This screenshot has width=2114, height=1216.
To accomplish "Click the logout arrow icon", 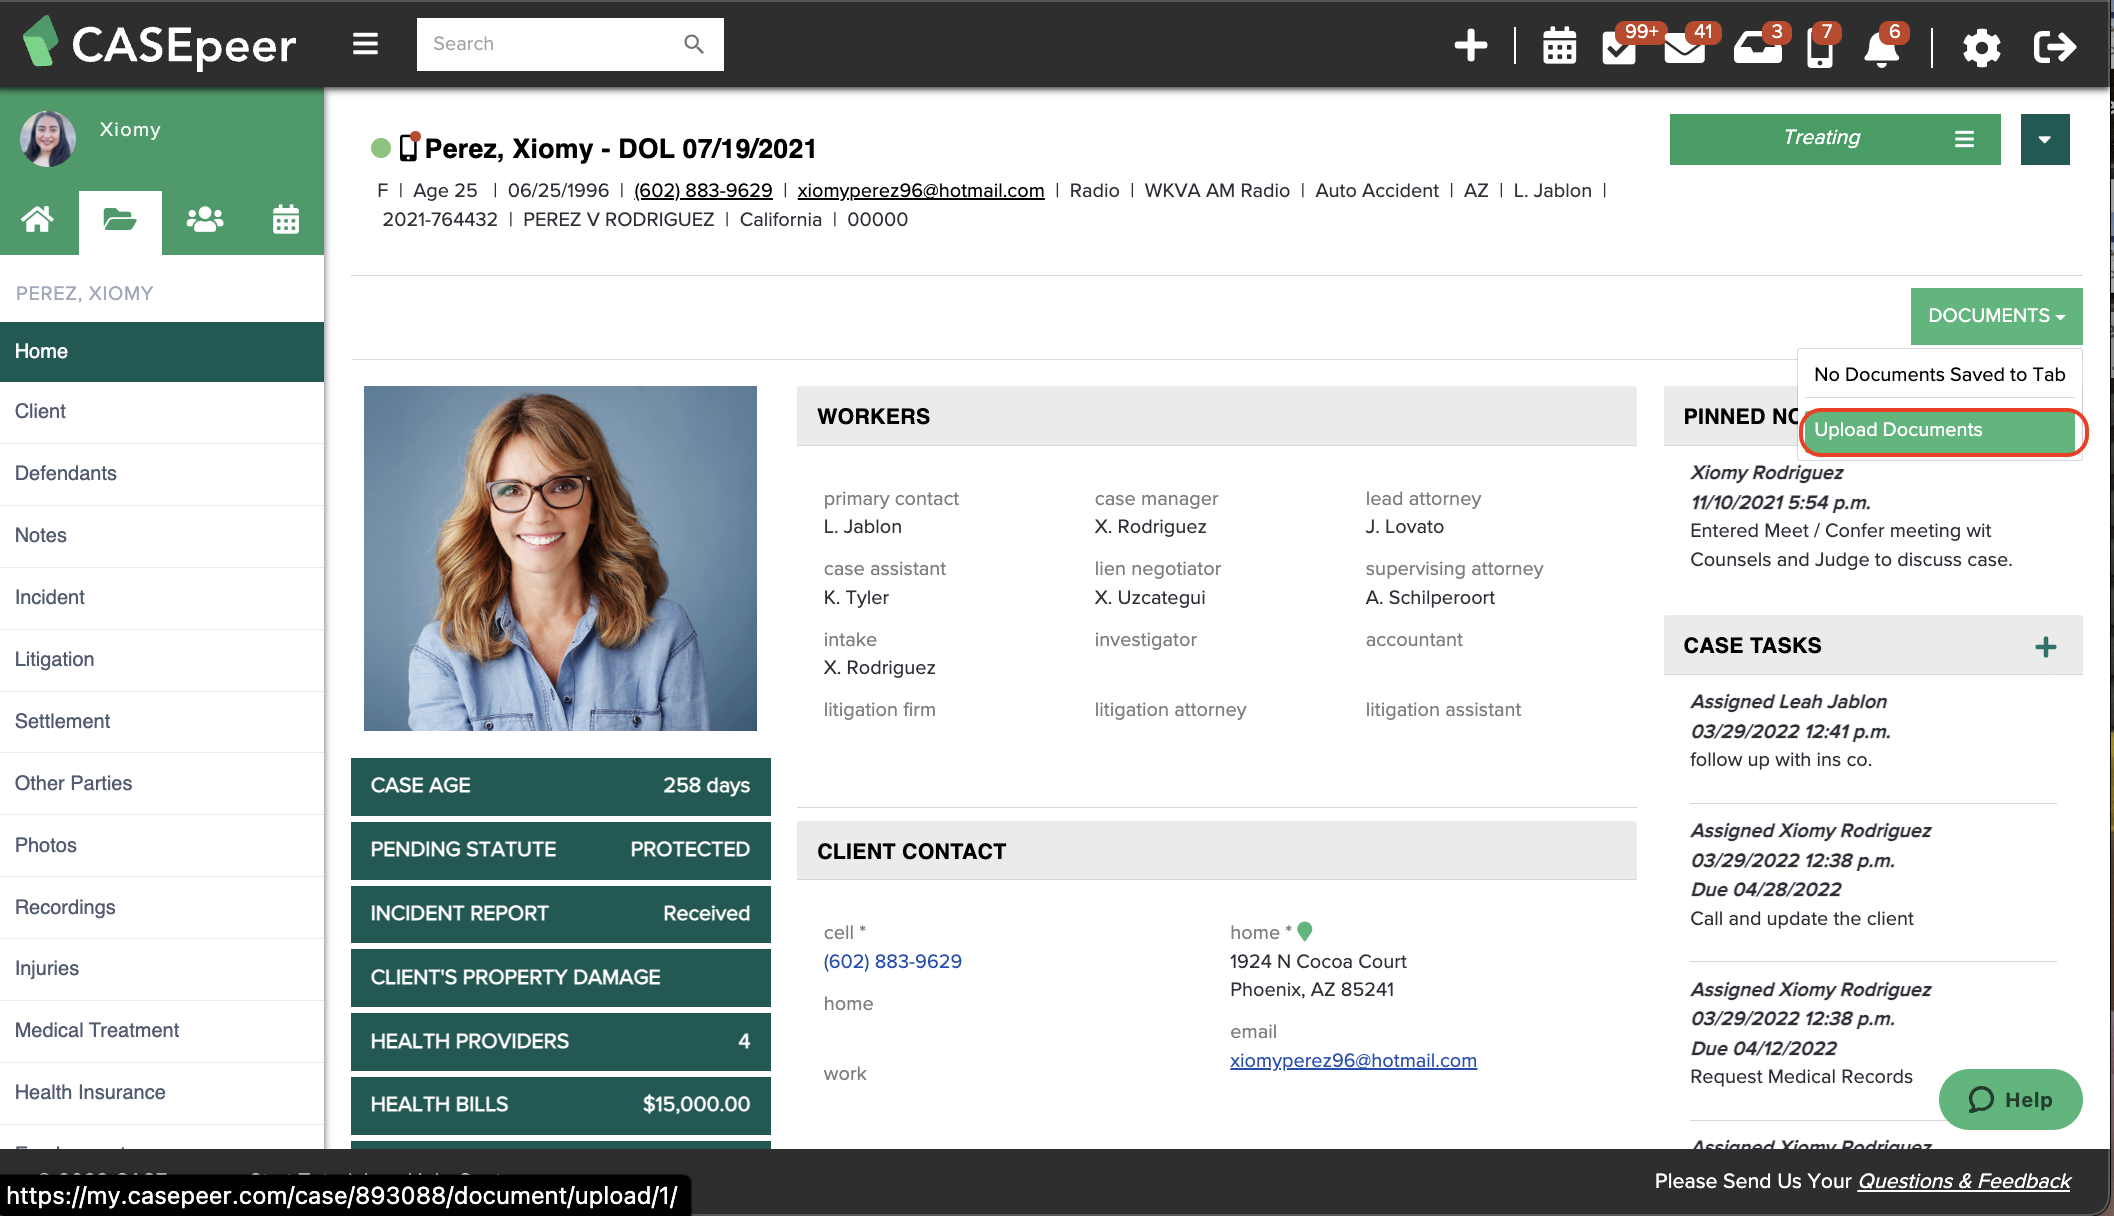I will coord(2055,46).
